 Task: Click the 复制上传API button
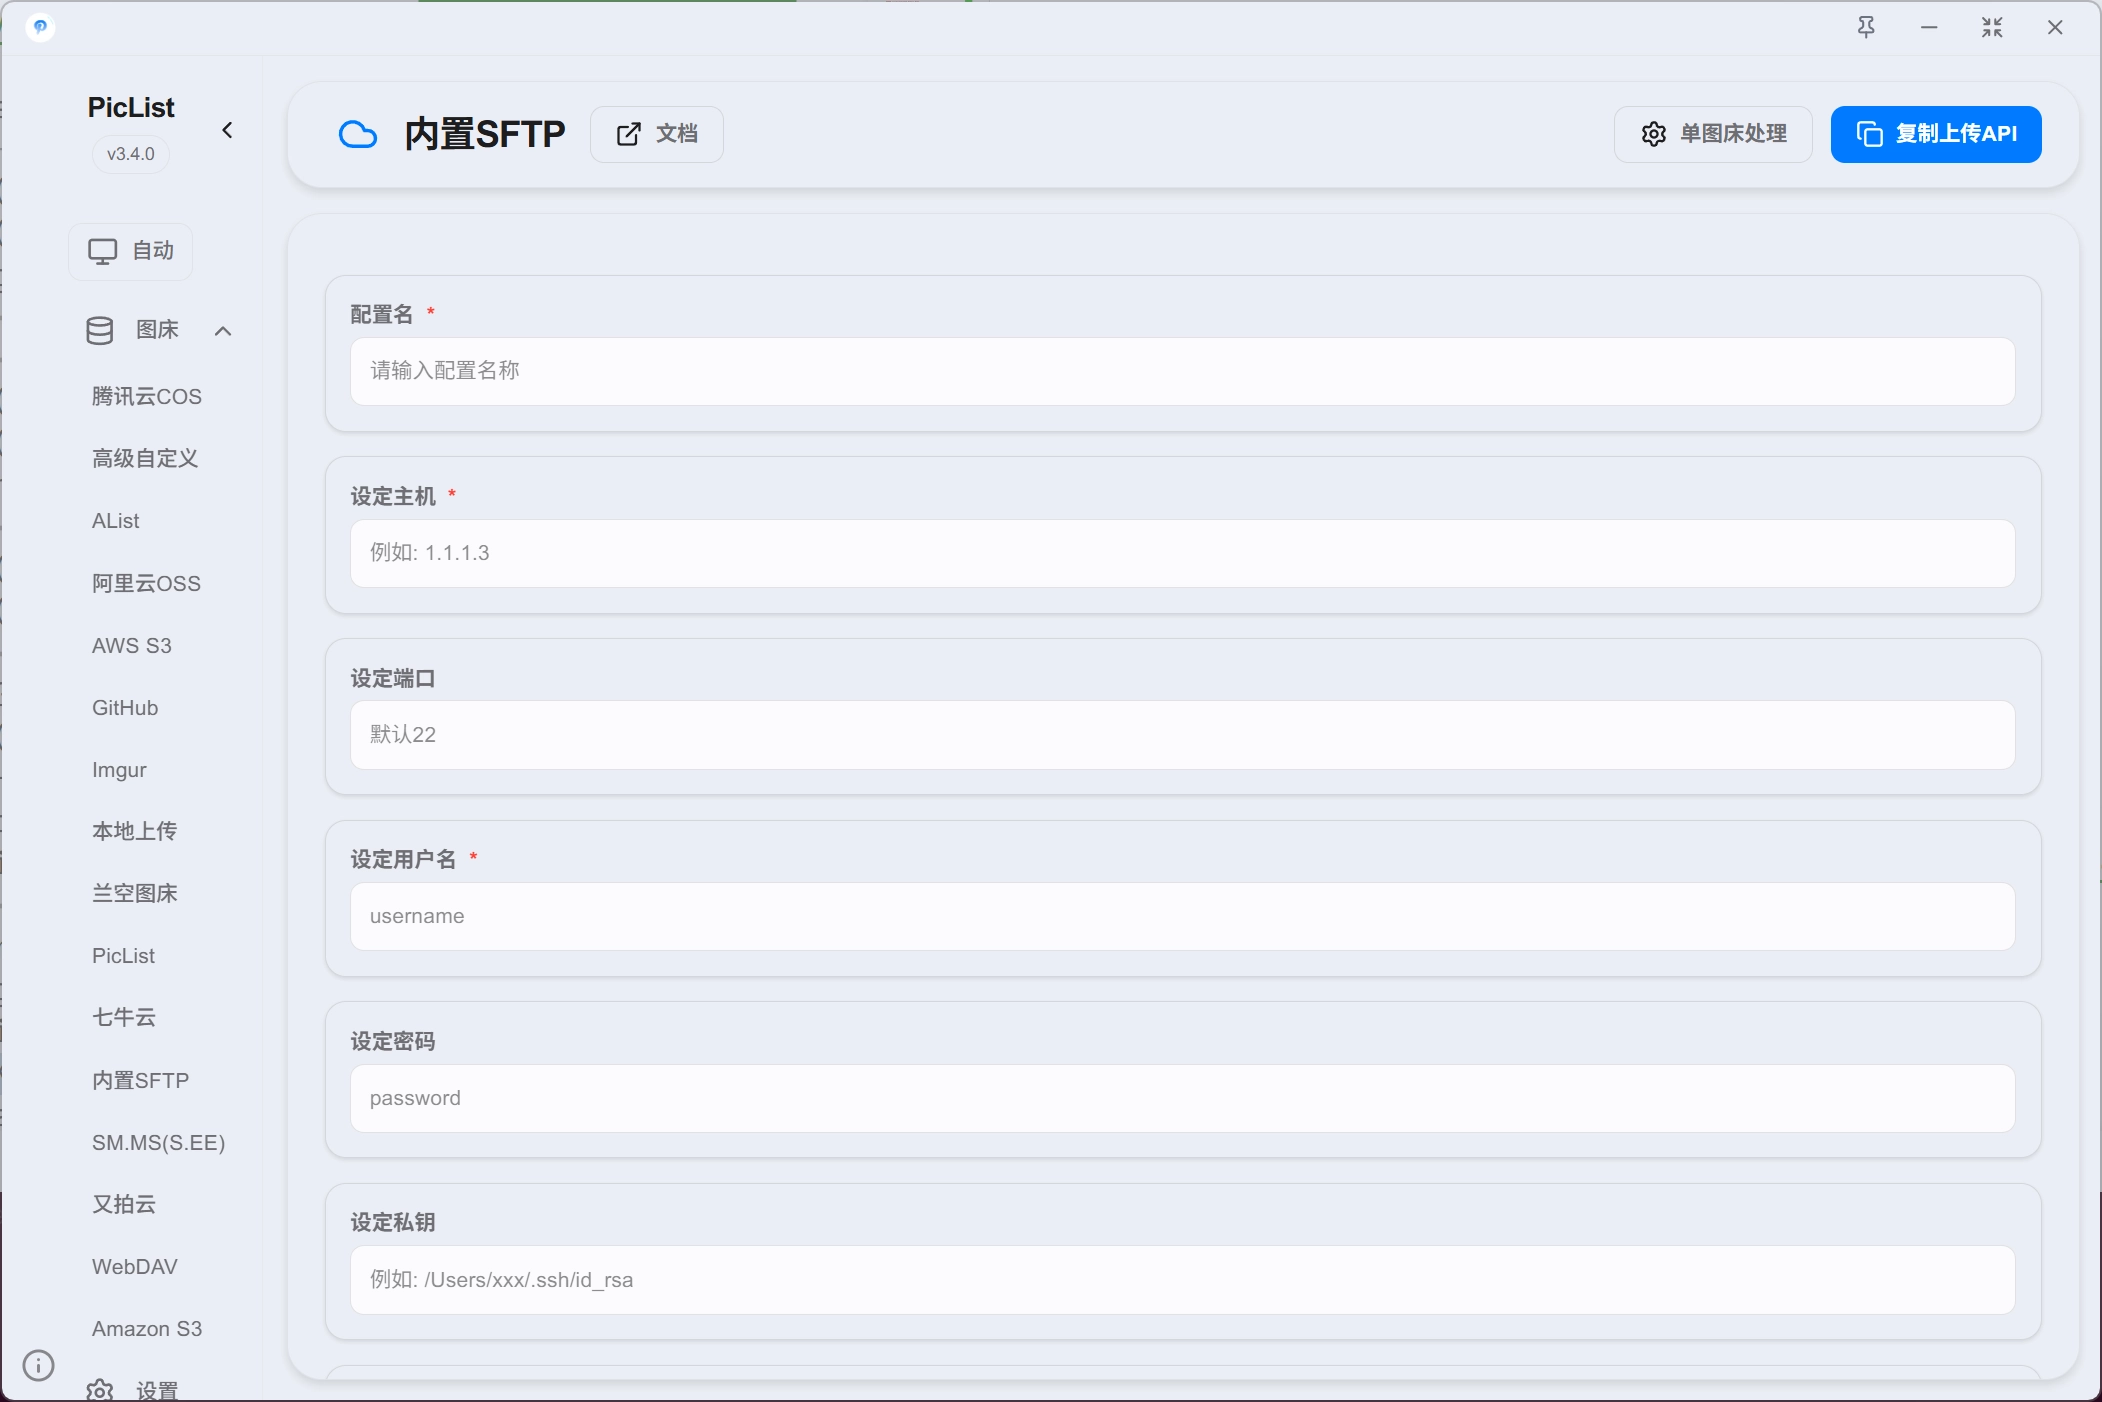(x=1936, y=134)
